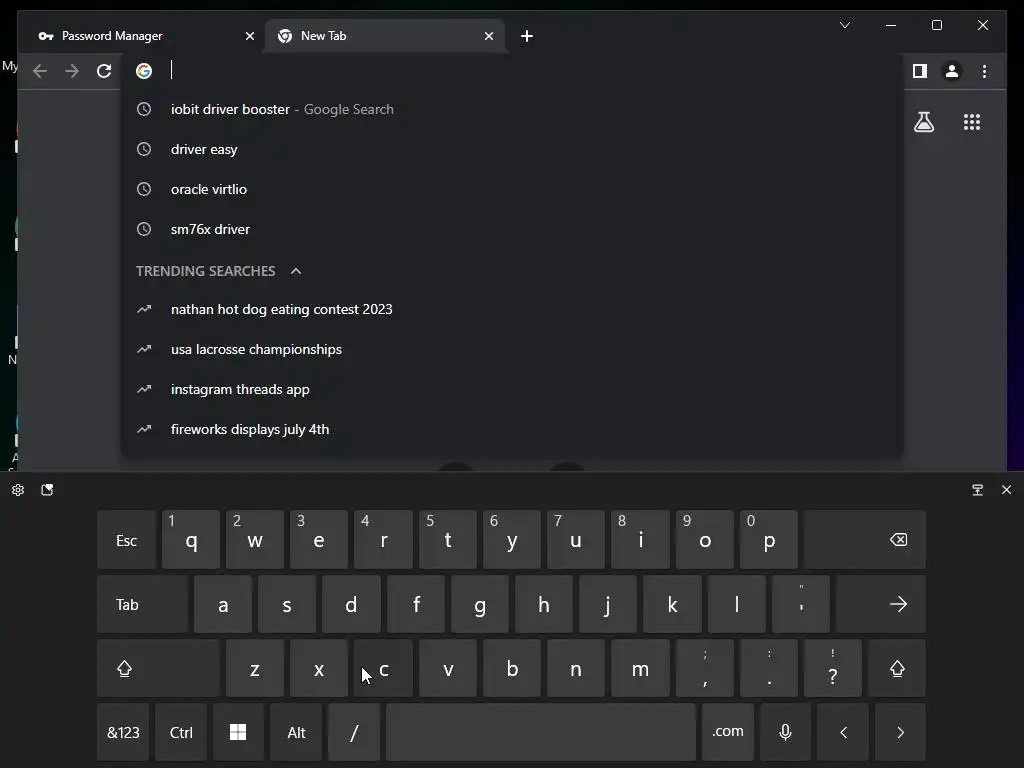Tap the z key
1024x768 pixels.
pyautogui.click(x=255, y=669)
